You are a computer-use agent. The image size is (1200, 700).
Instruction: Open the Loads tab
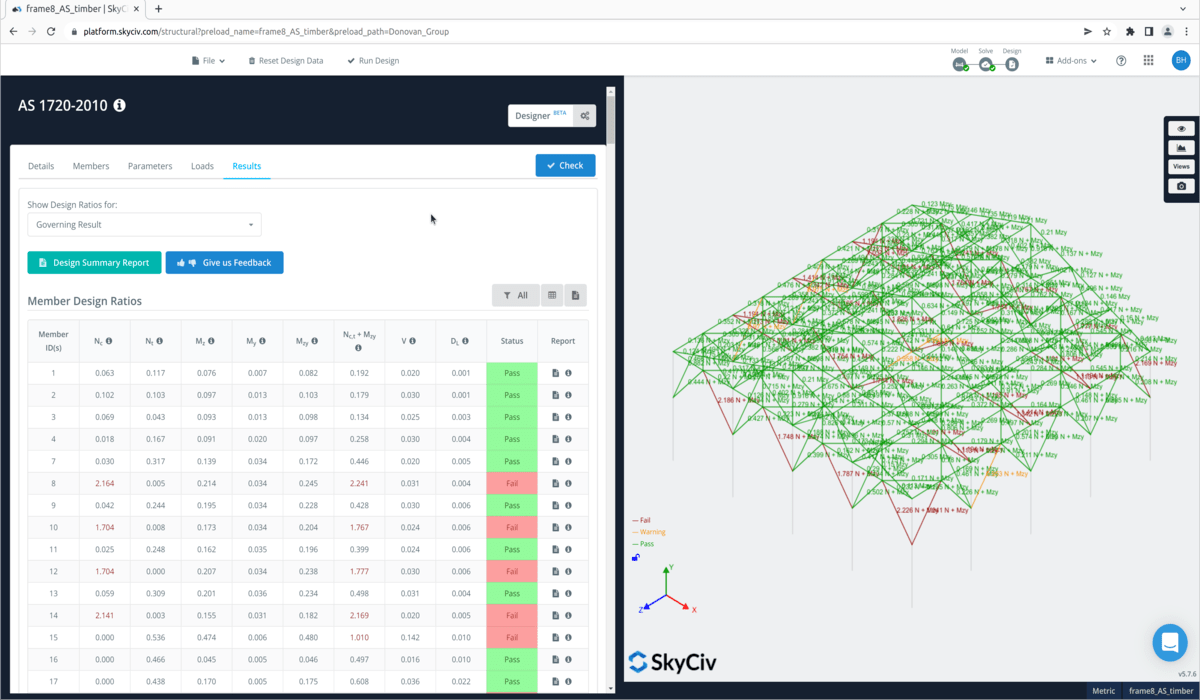click(202, 166)
